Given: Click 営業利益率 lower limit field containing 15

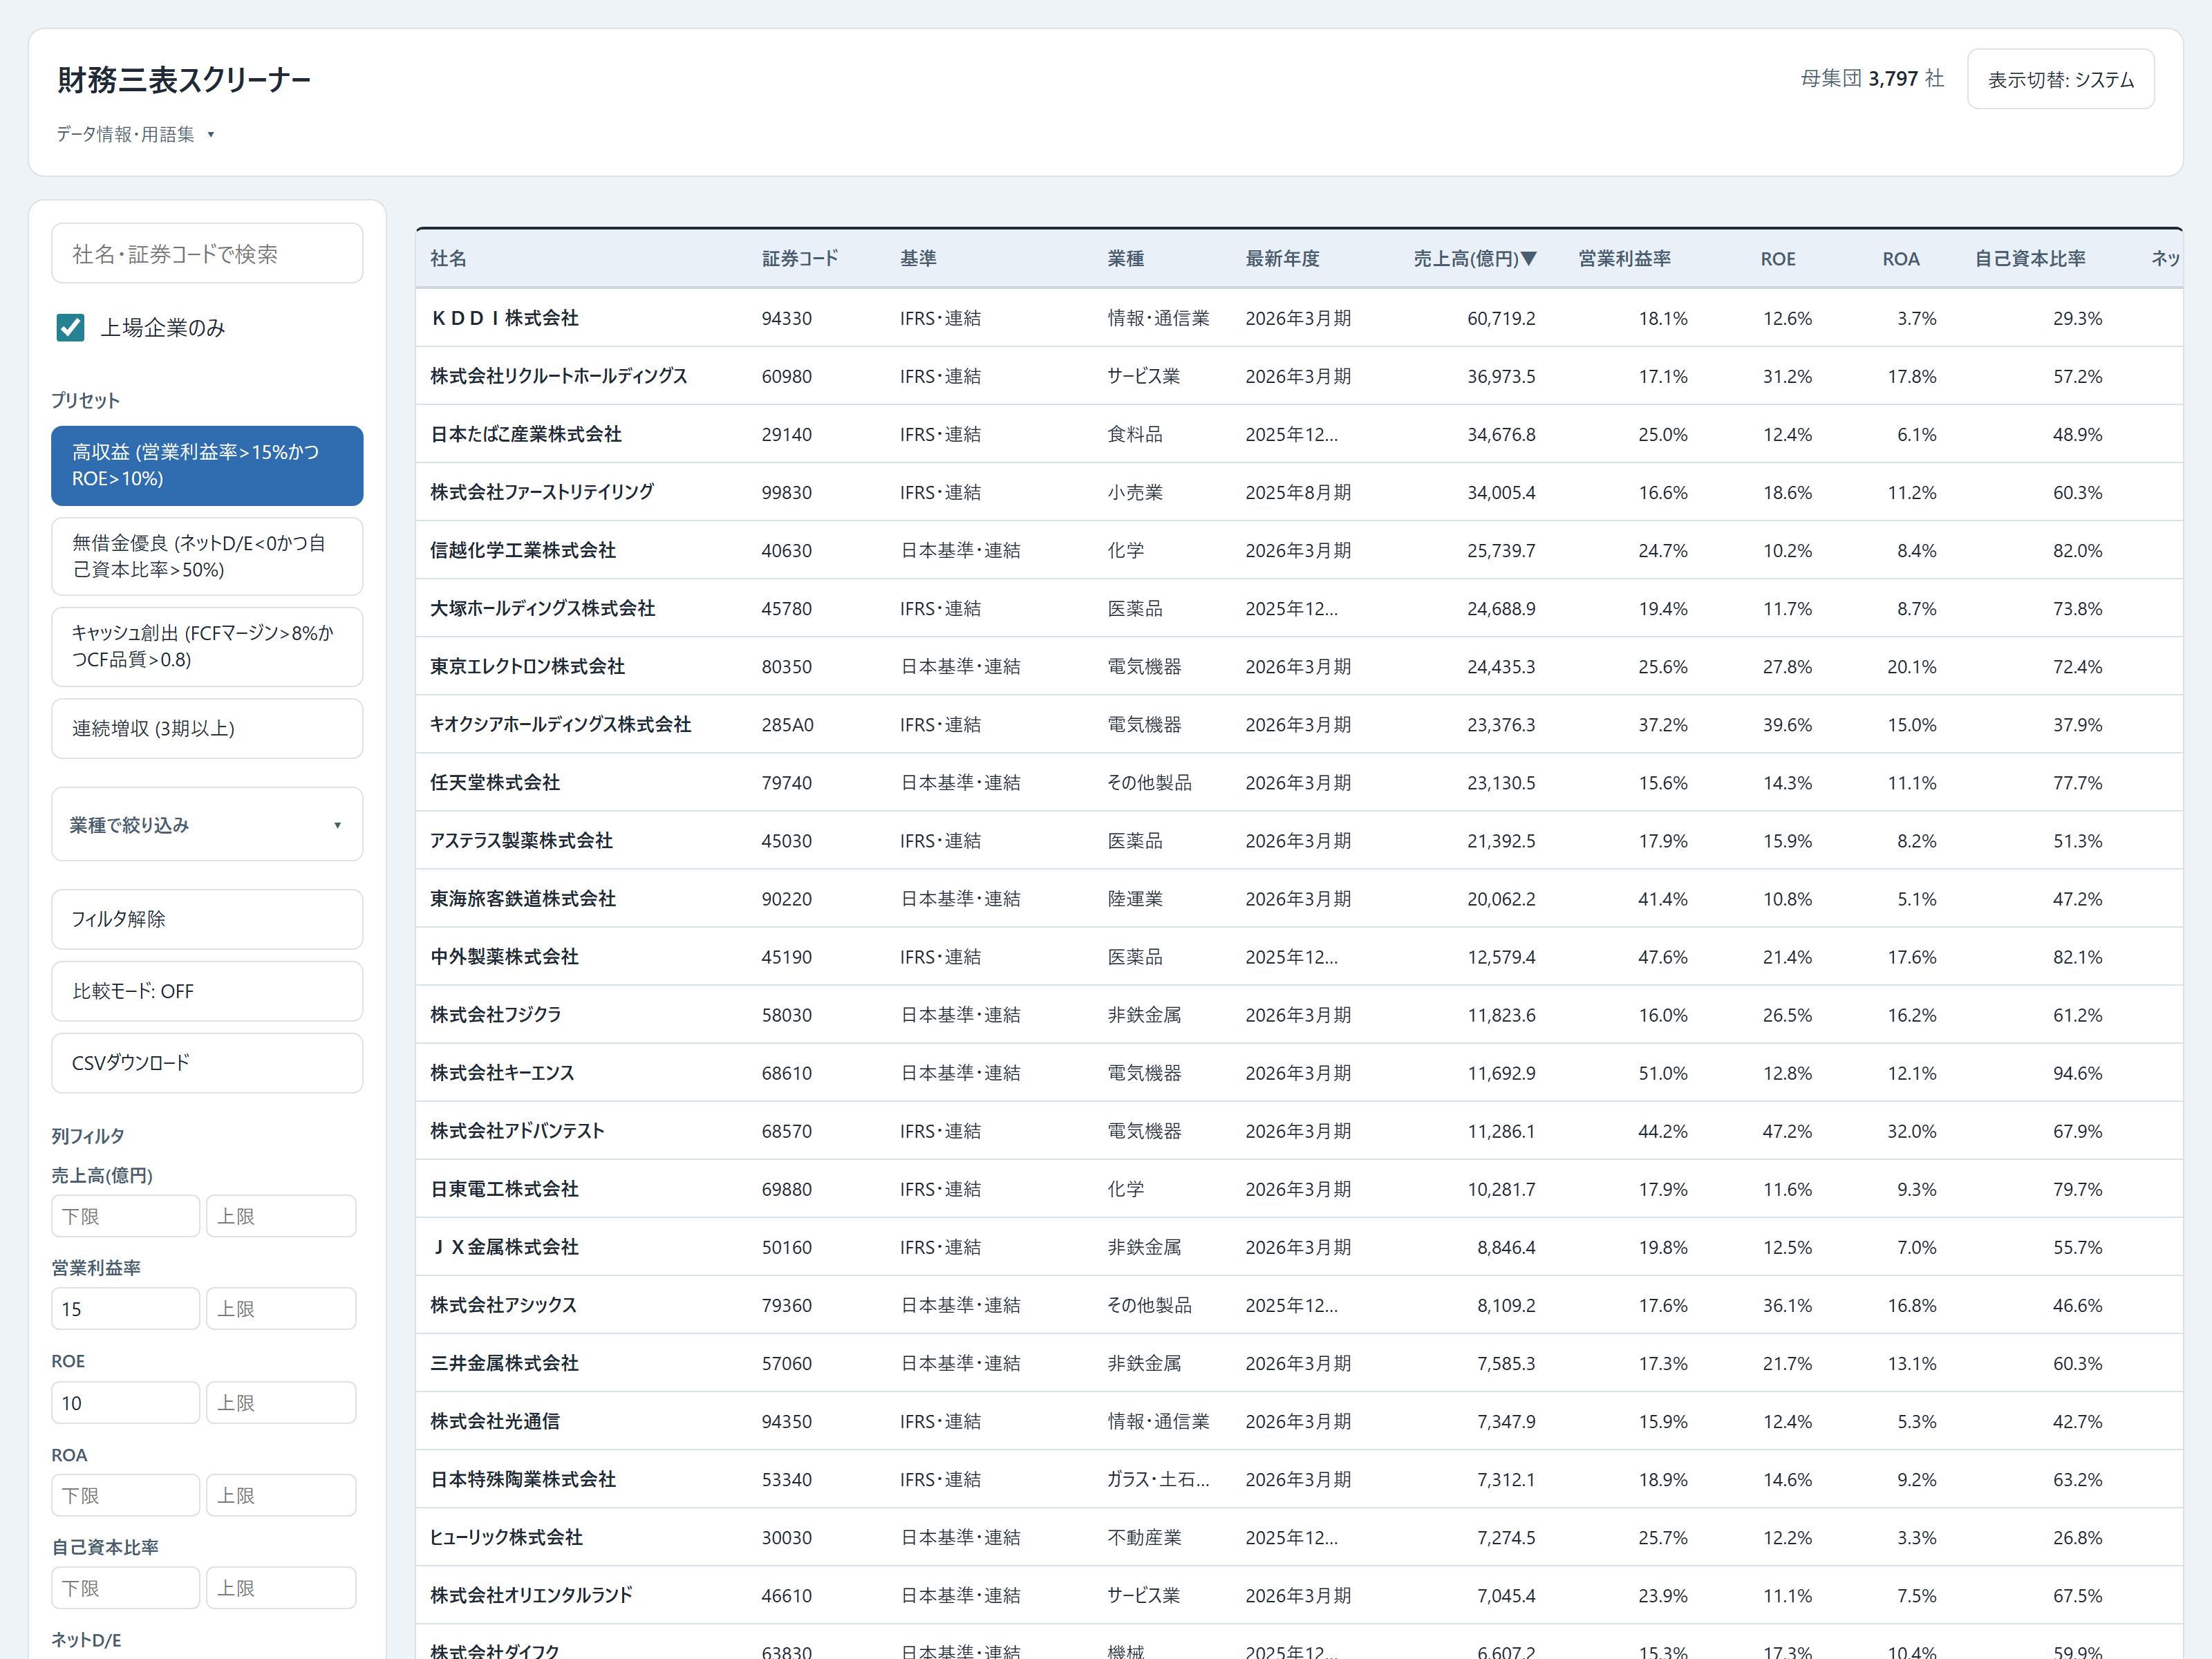Looking at the screenshot, I should (126, 1309).
